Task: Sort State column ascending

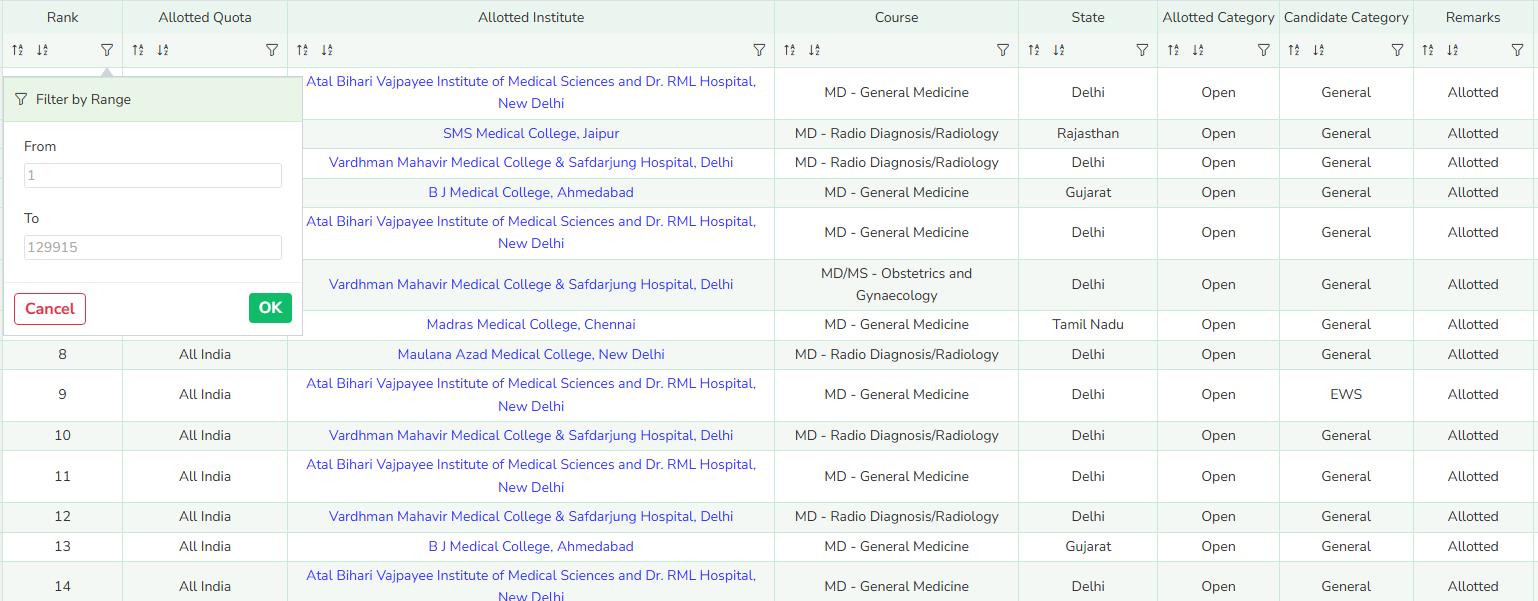Action: 1034,50
